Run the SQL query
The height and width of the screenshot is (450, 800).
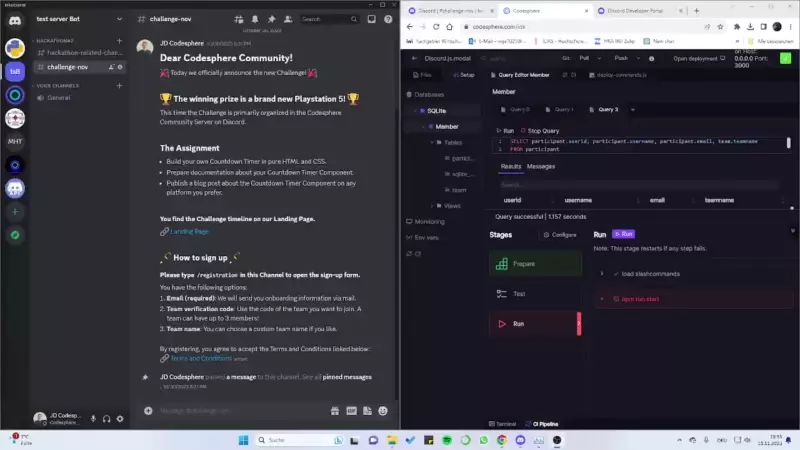[505, 131]
